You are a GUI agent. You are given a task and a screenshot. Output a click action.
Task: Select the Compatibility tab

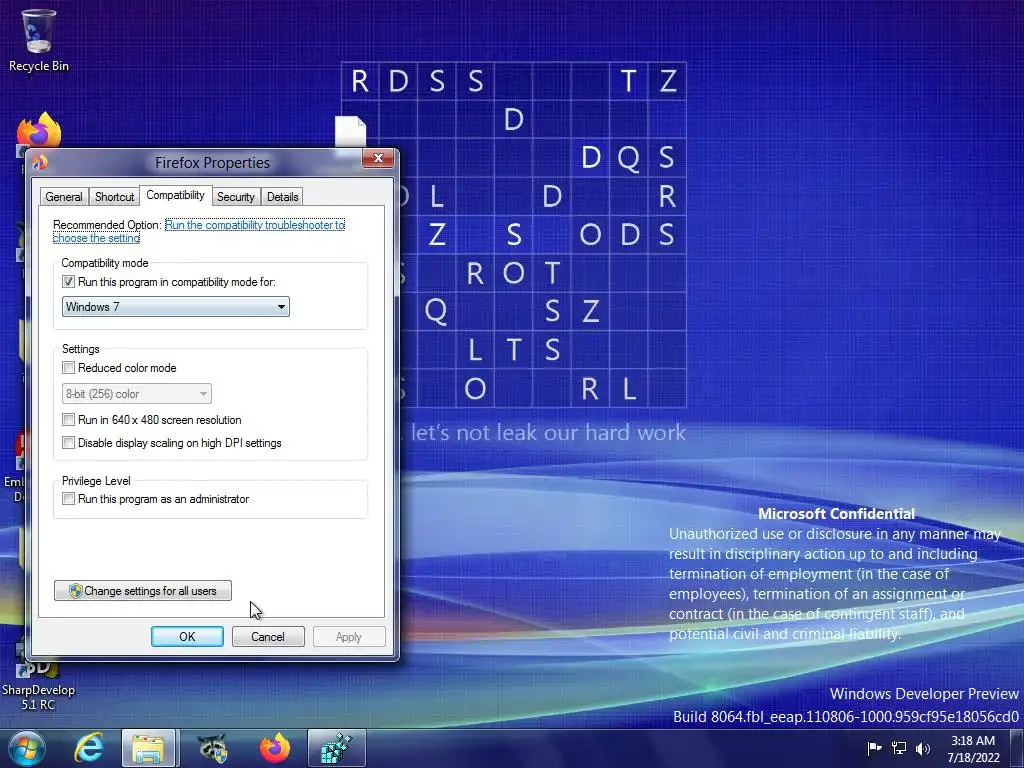pos(175,195)
